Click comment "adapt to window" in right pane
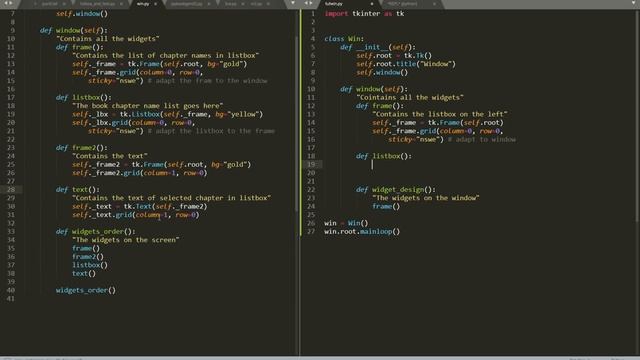The width and height of the screenshot is (640, 360). coord(482,140)
